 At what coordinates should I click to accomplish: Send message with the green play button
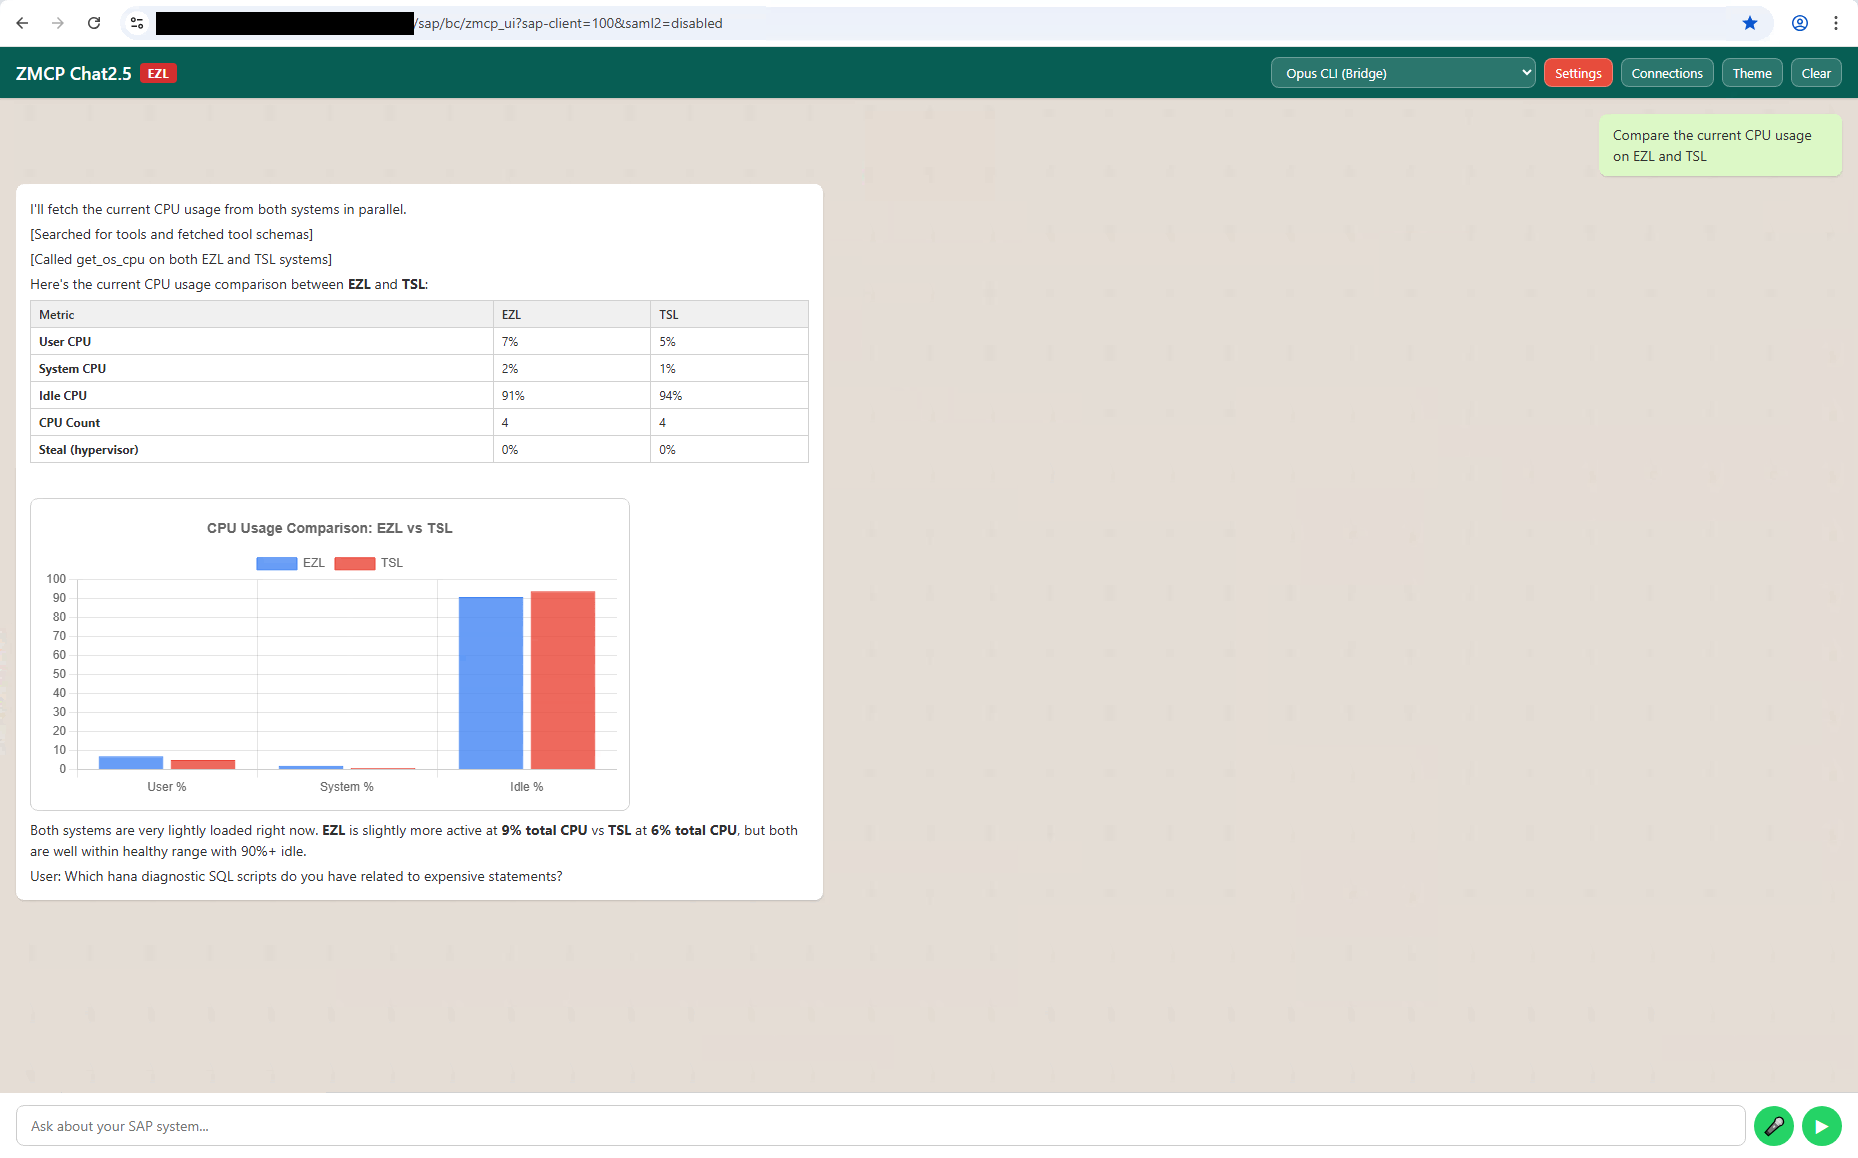[x=1822, y=1126]
